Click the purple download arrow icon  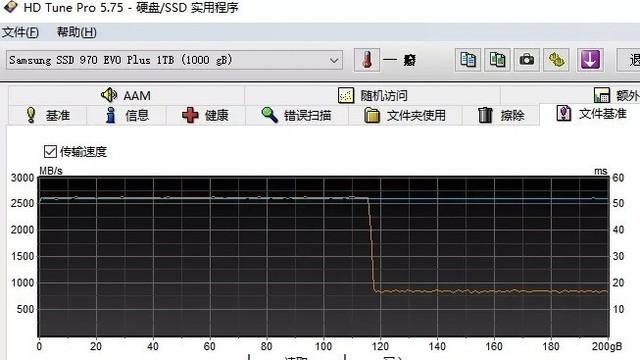point(590,60)
